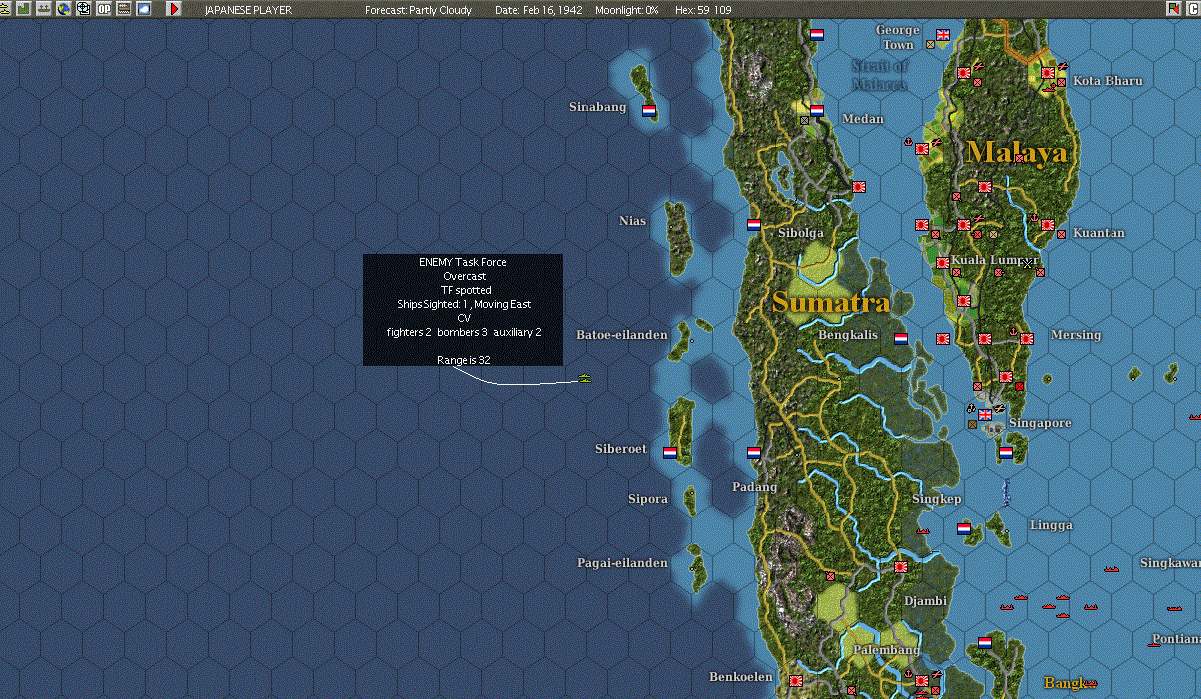Click the Malaya region label
Screen dimensions: 1201x699
[x=1017, y=152]
